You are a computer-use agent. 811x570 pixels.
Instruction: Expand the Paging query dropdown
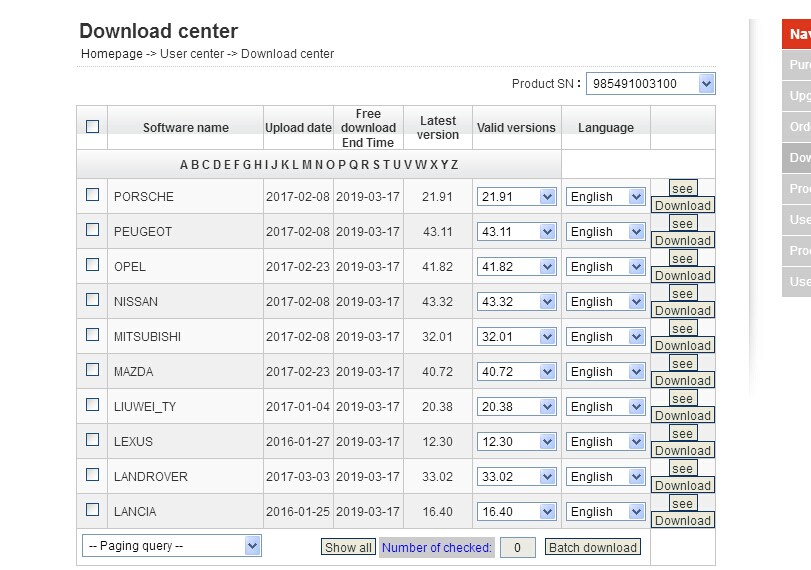tap(172, 546)
